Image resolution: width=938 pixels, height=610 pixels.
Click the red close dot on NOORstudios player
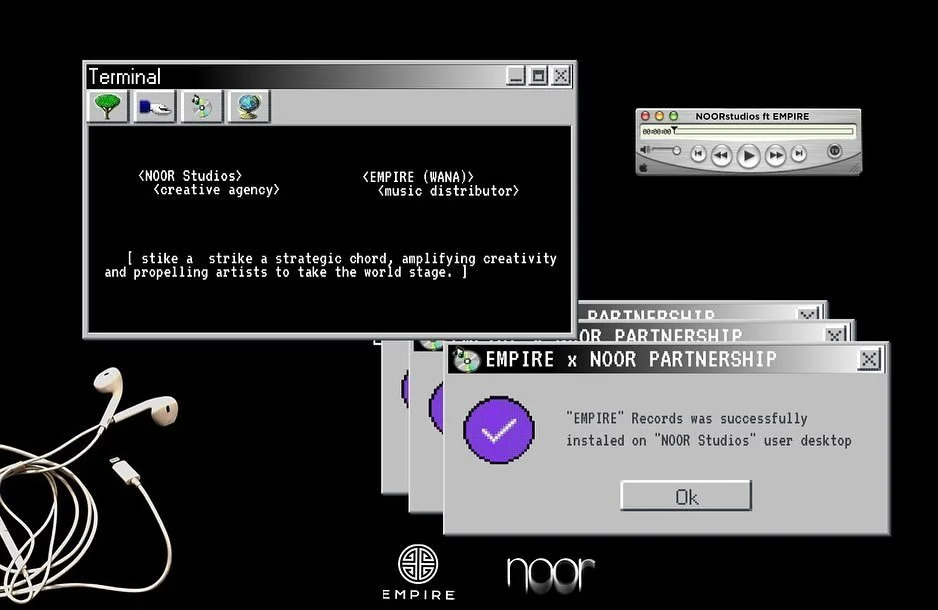click(645, 116)
